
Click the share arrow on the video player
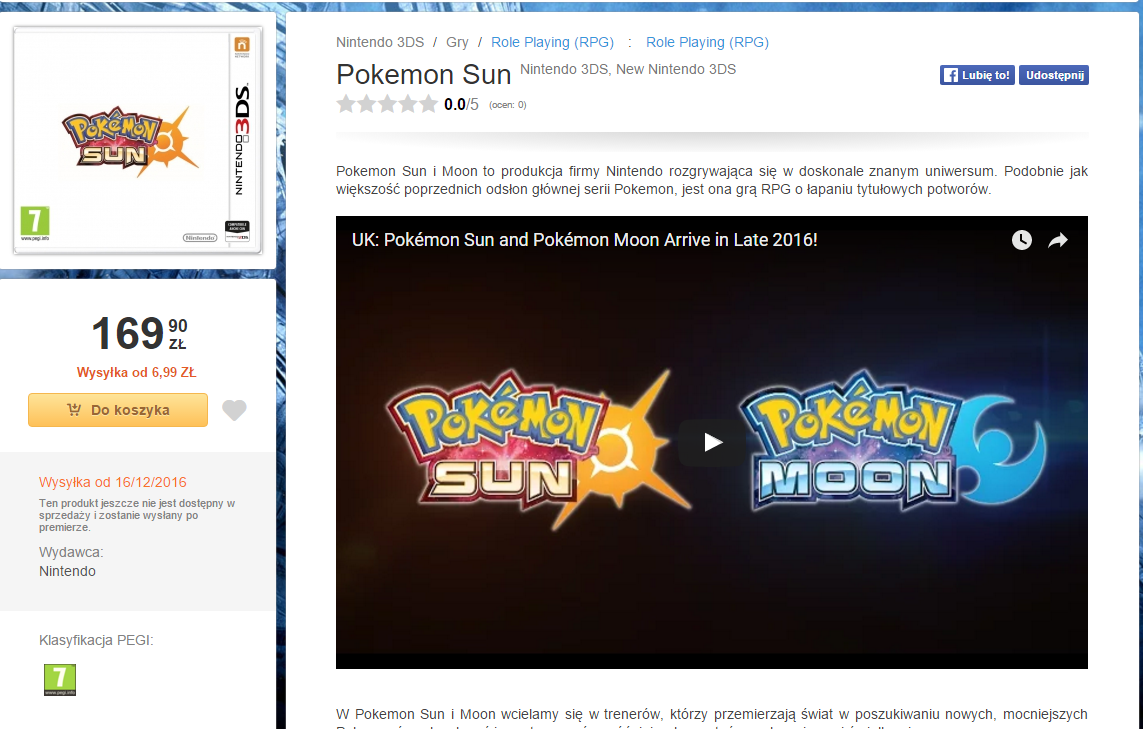coord(1056,240)
